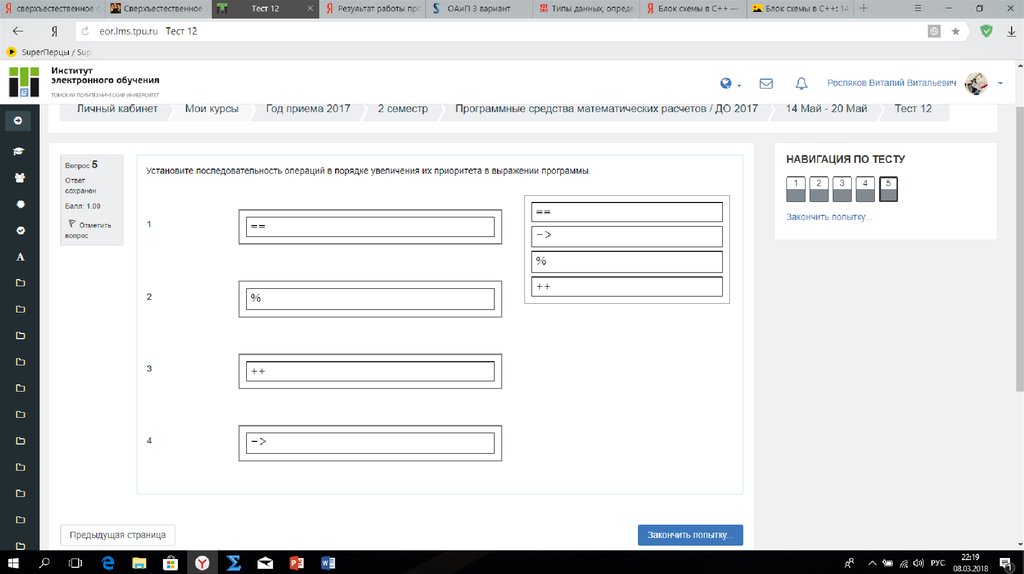Click the 'A' icon in left sidebar
The width and height of the screenshot is (1024, 574).
click(19, 257)
